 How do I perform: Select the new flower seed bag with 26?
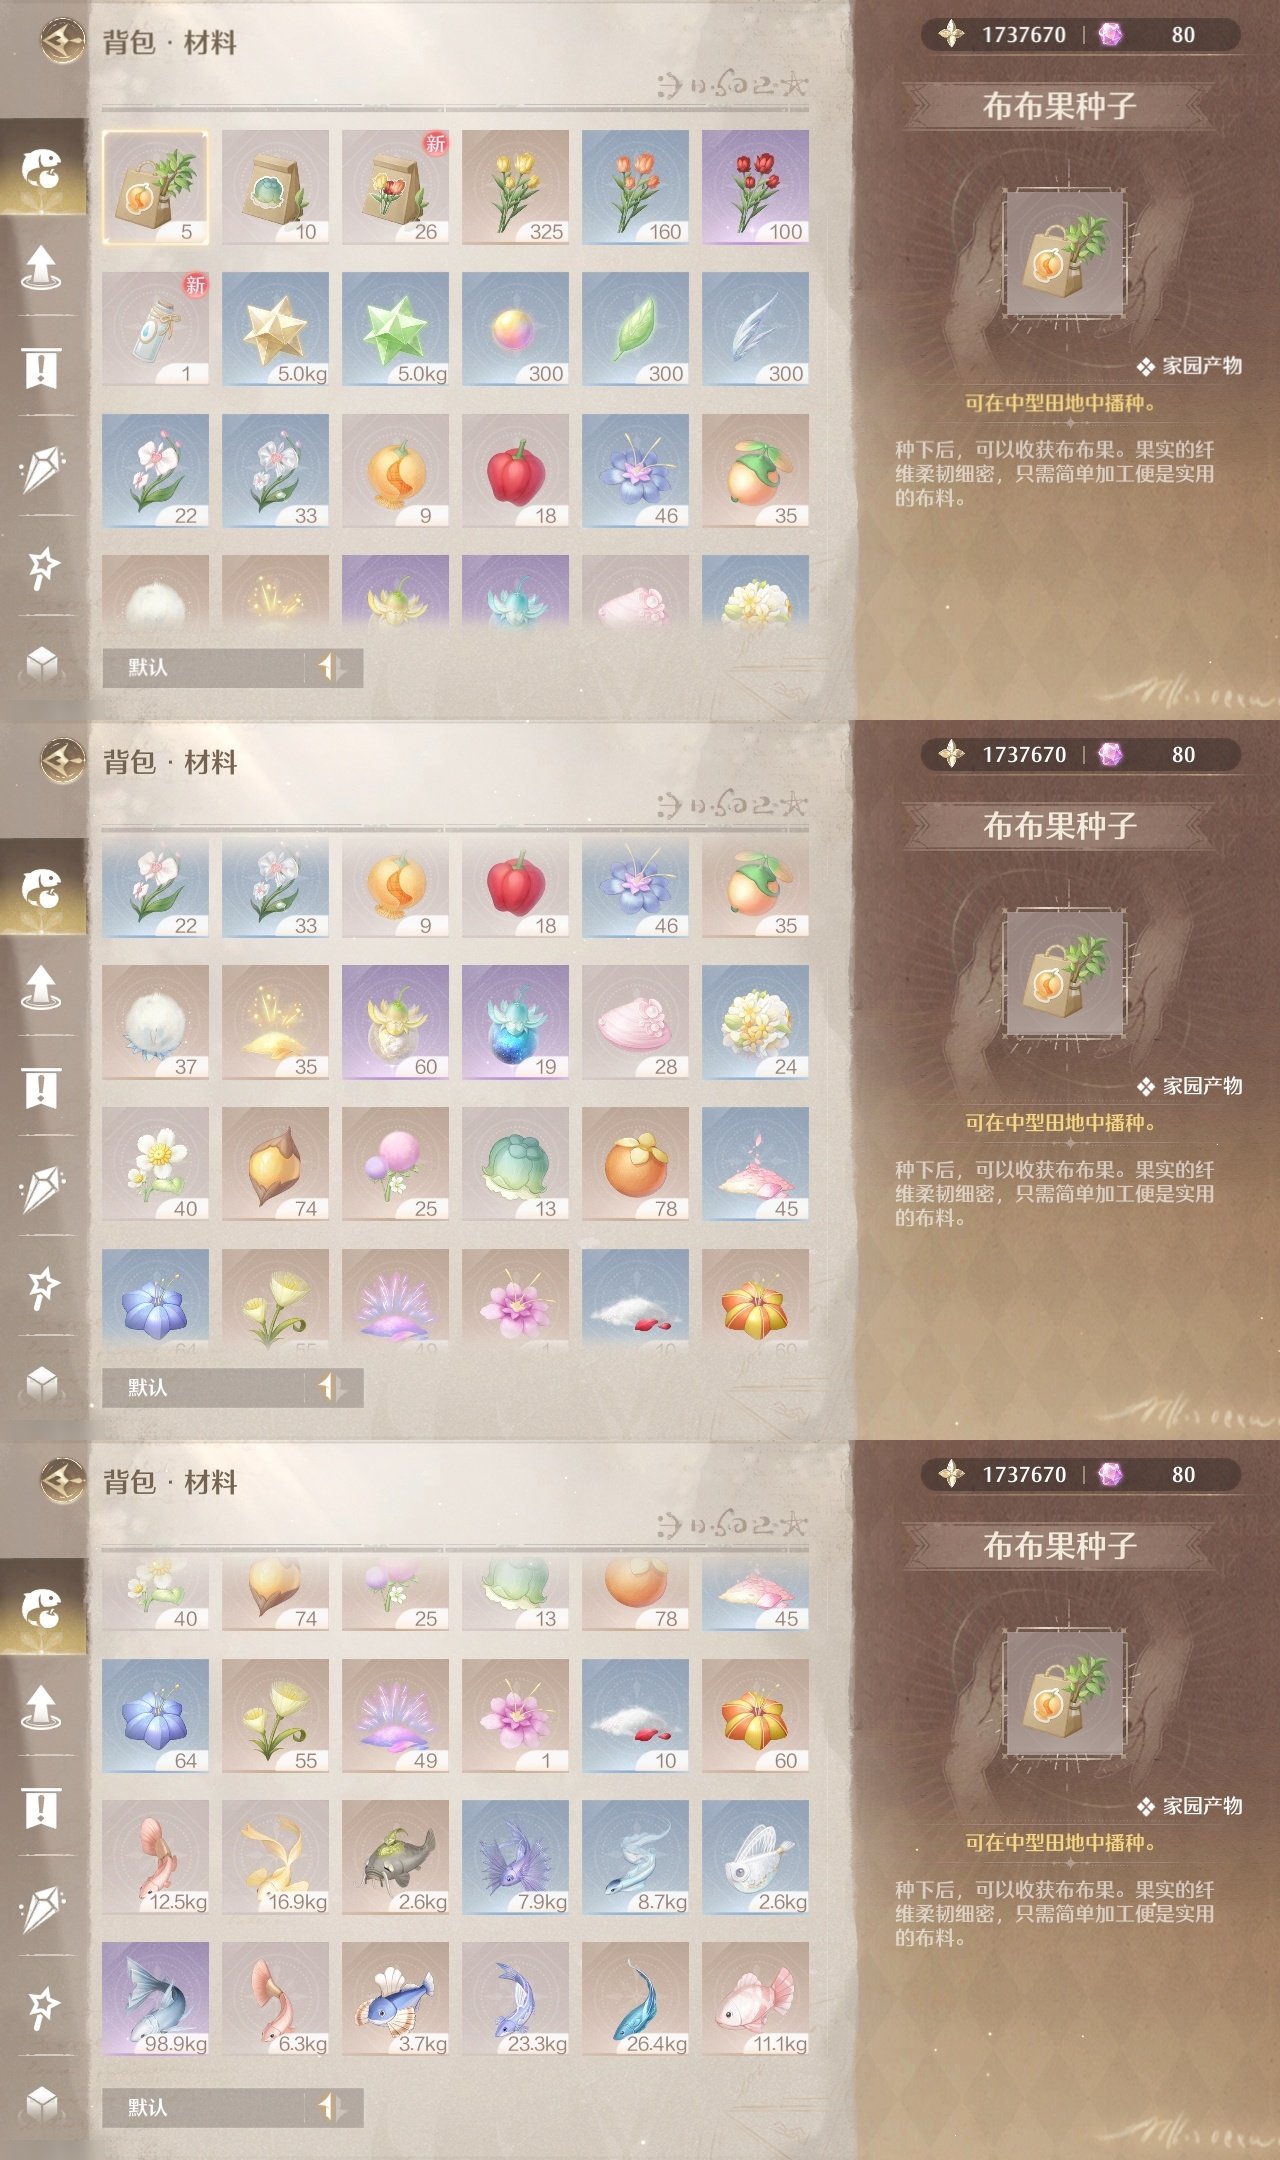tap(395, 187)
